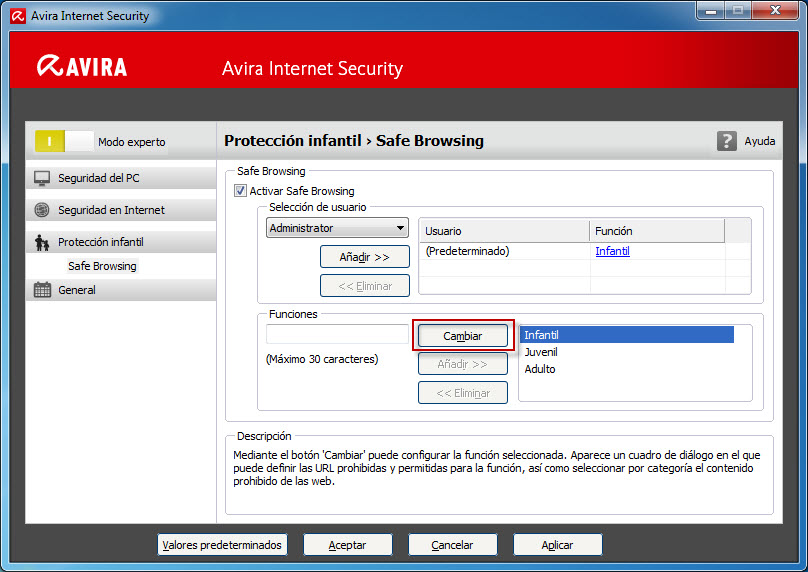Open the Protección infantil section
The height and width of the screenshot is (572, 808).
pyautogui.click(x=121, y=242)
